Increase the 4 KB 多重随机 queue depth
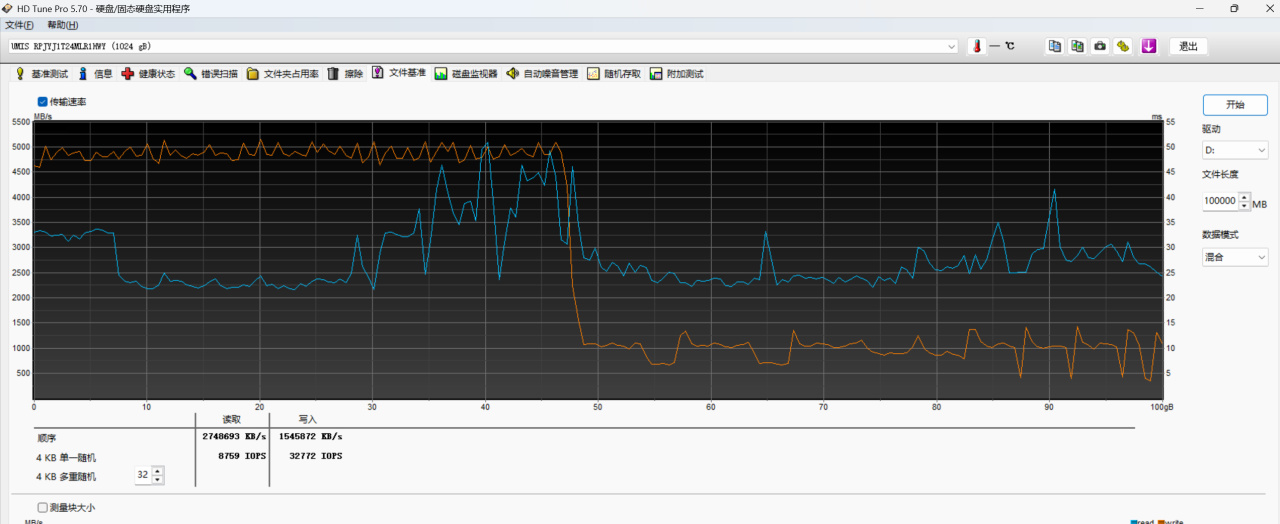The width and height of the screenshot is (1280, 524). tap(157, 471)
